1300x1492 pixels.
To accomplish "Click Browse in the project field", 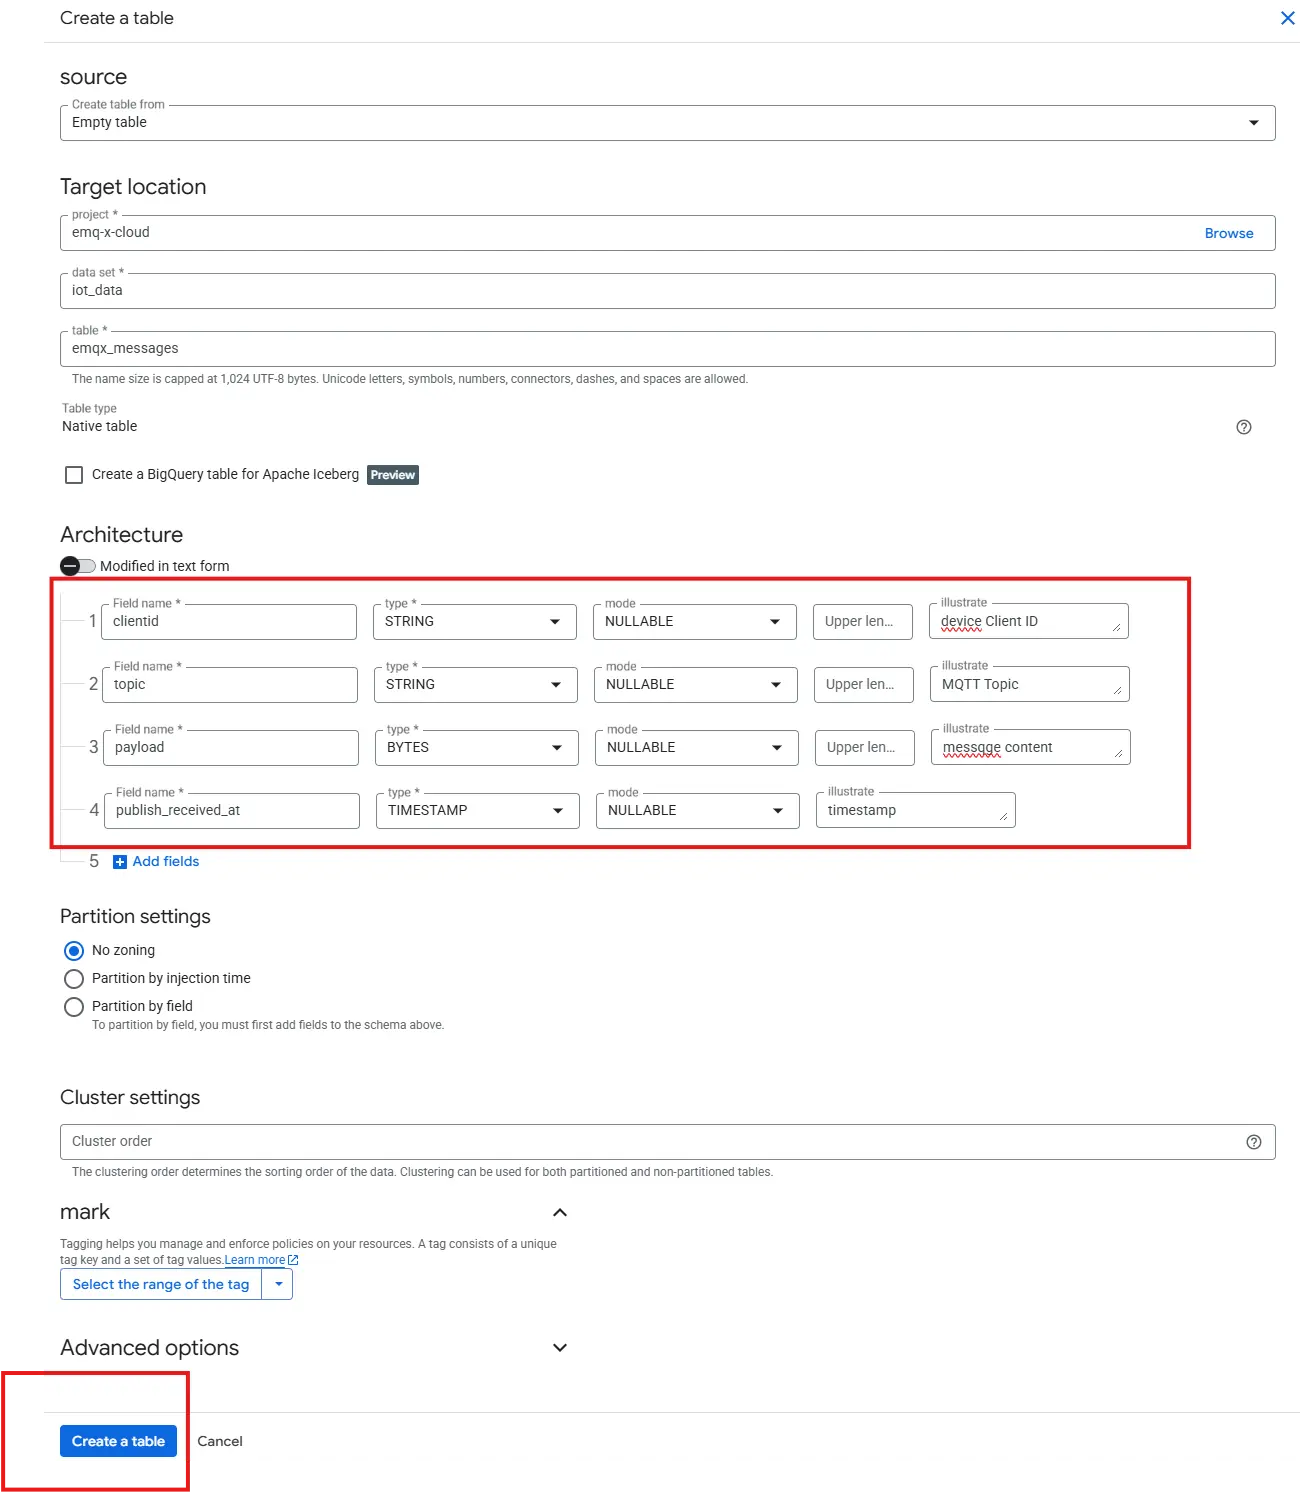I will (x=1228, y=233).
